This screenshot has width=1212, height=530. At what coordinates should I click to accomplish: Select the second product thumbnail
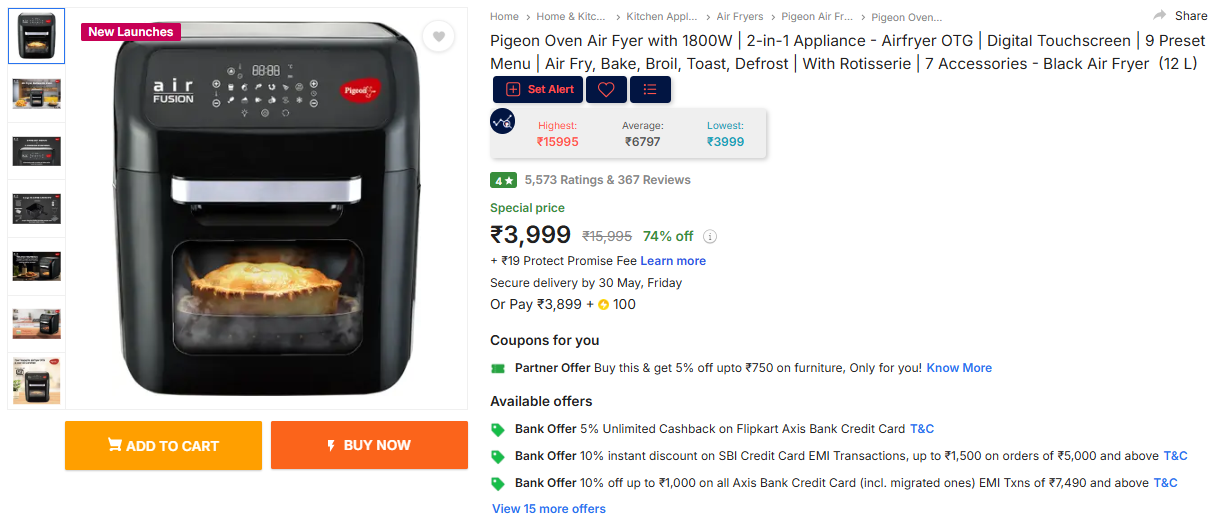pyautogui.click(x=36, y=94)
